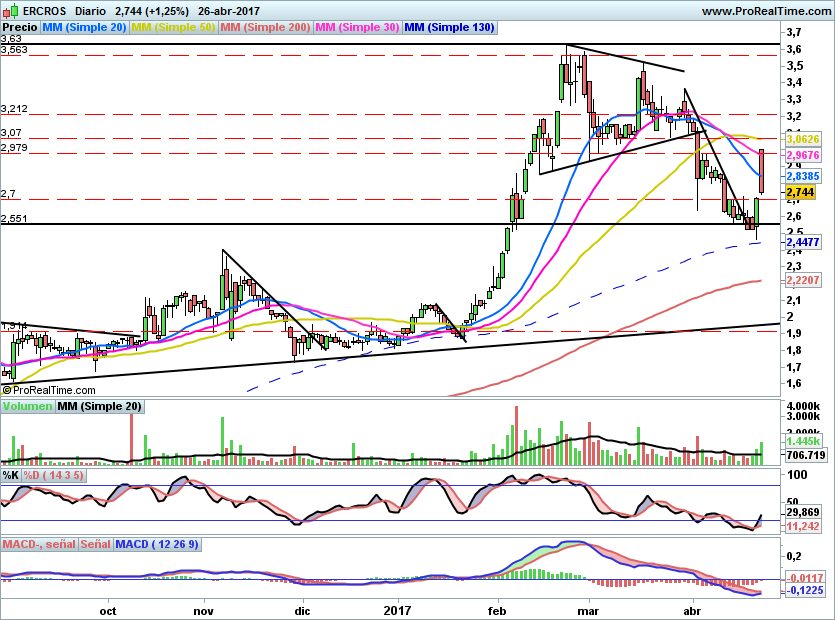
Task: Click the 3,0626 moving average price tag
Action: (x=802, y=140)
